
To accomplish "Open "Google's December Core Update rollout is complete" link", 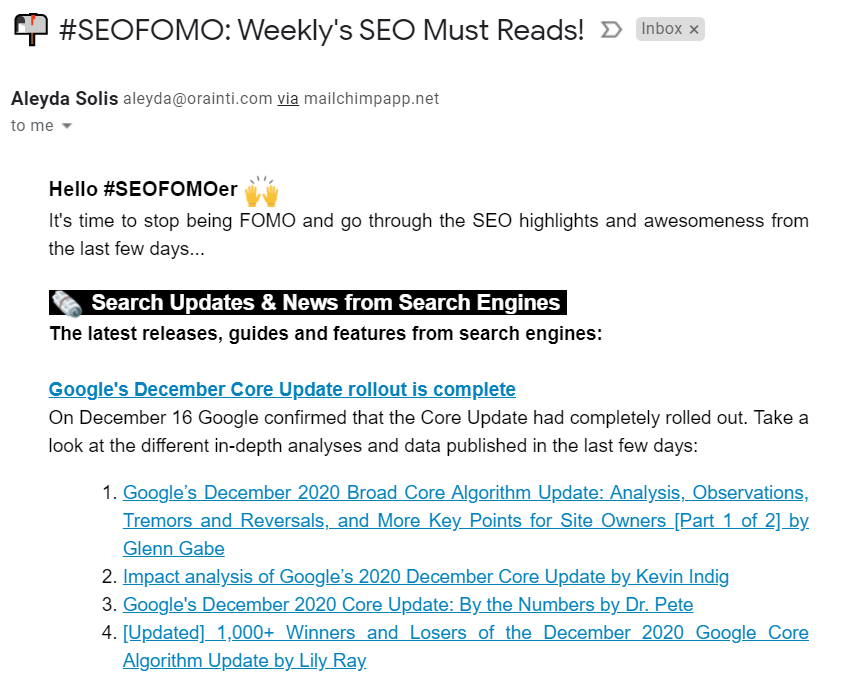I will (x=282, y=389).
